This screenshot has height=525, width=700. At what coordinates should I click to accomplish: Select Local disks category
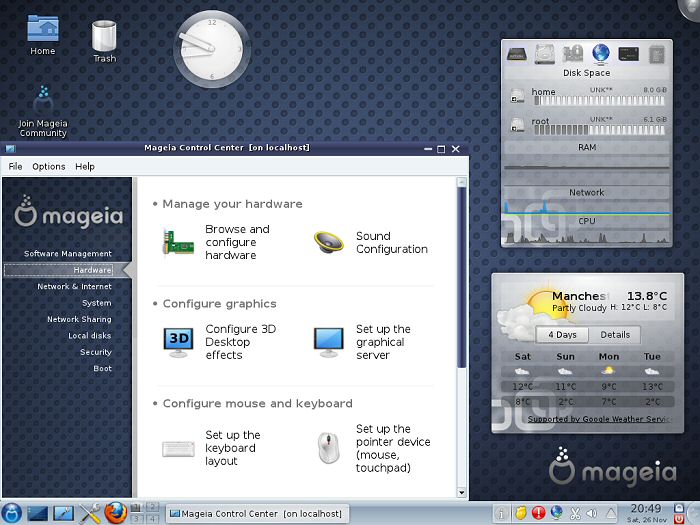tap(90, 336)
